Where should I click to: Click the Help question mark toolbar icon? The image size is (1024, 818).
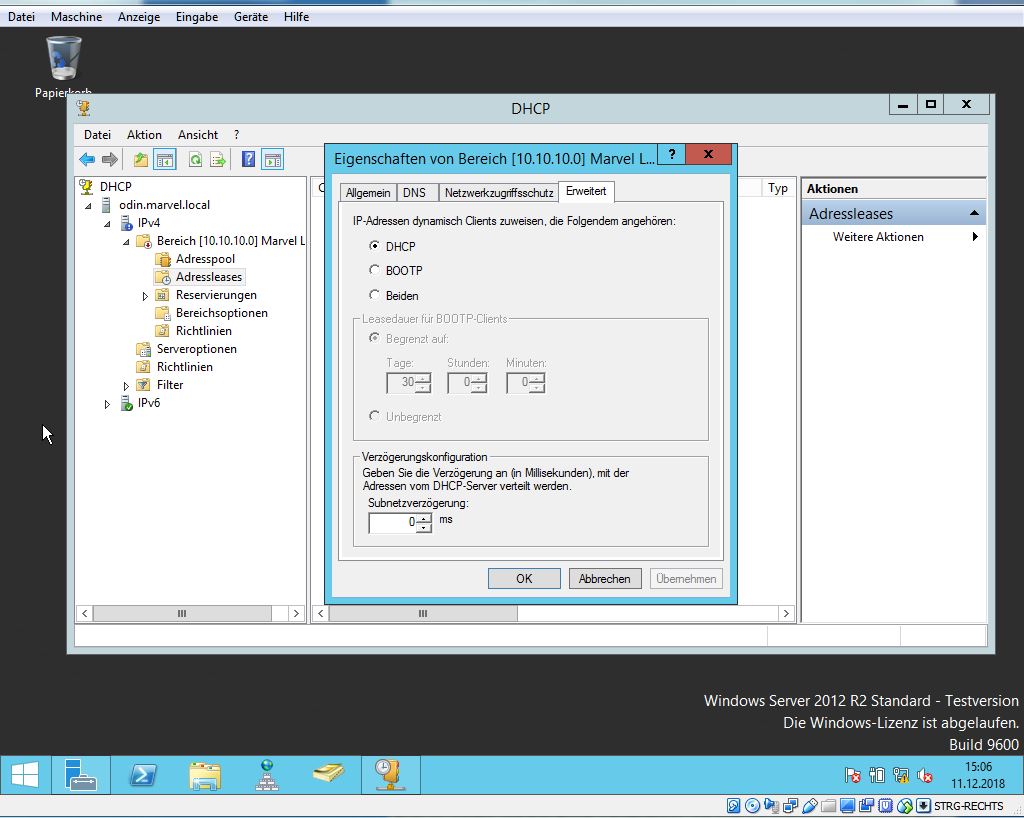(248, 159)
